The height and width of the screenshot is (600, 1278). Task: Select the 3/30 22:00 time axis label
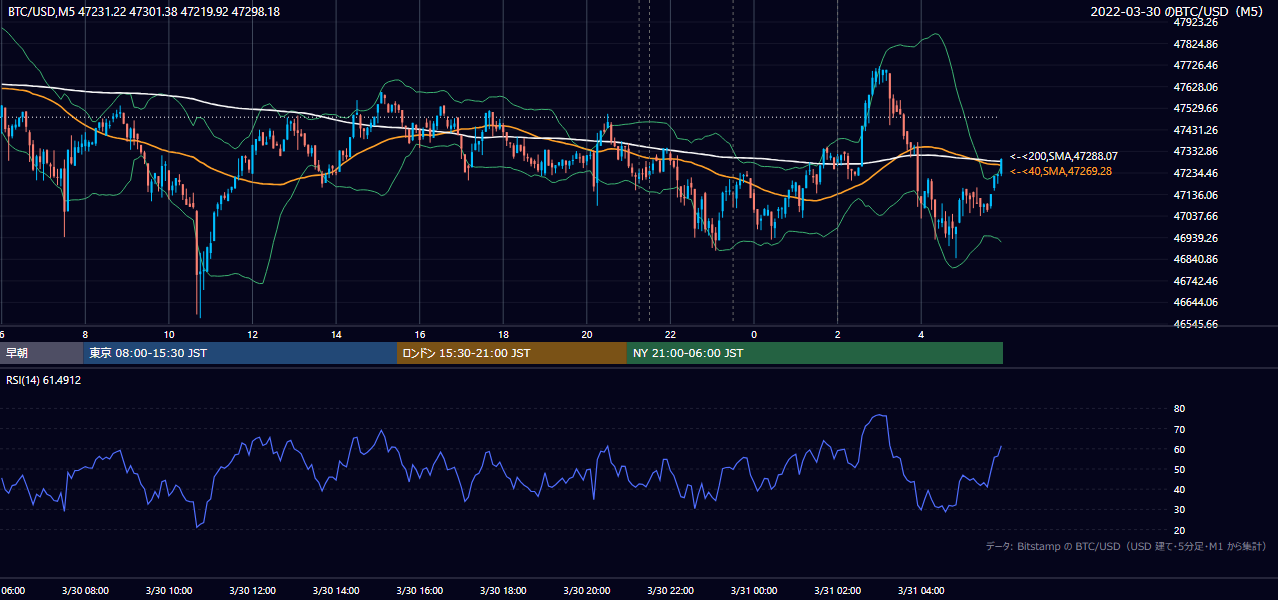671,590
